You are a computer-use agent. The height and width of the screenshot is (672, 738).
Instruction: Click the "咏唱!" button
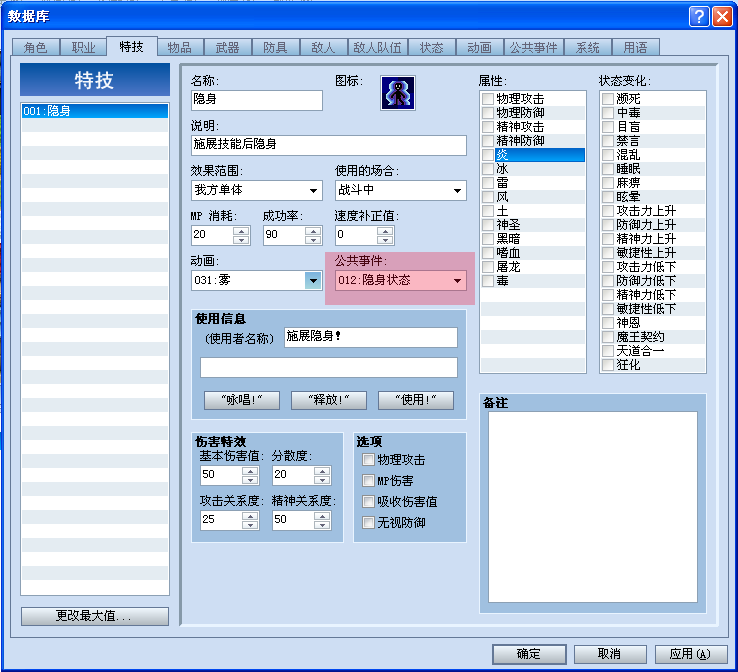(x=242, y=400)
